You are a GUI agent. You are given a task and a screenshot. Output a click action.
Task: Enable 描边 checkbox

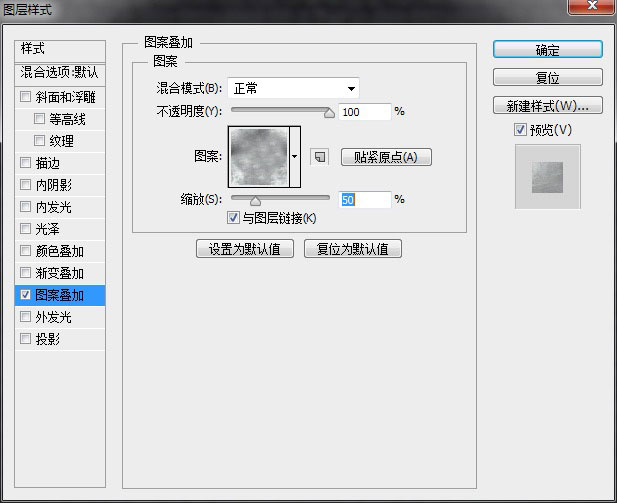(x=26, y=163)
